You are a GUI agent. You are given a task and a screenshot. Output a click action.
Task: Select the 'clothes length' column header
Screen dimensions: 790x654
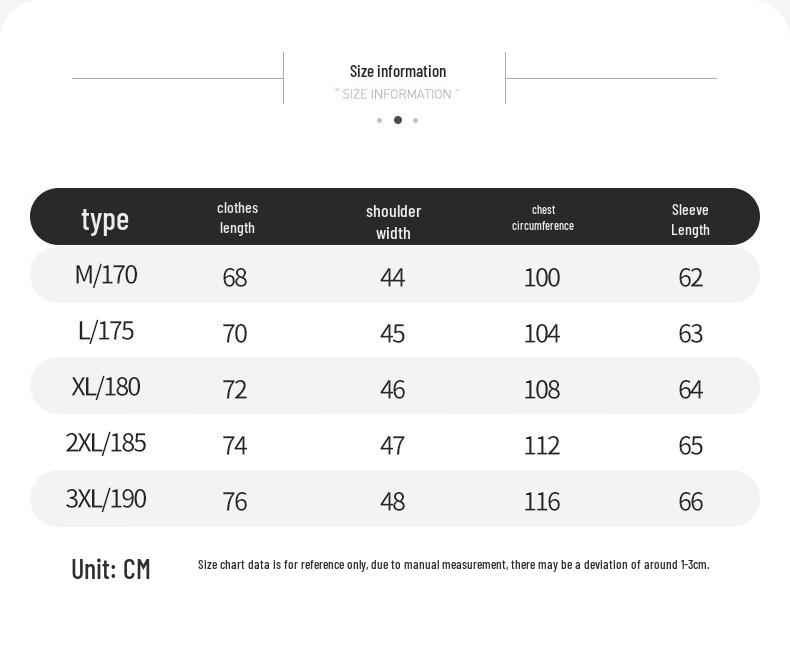[x=237, y=218]
